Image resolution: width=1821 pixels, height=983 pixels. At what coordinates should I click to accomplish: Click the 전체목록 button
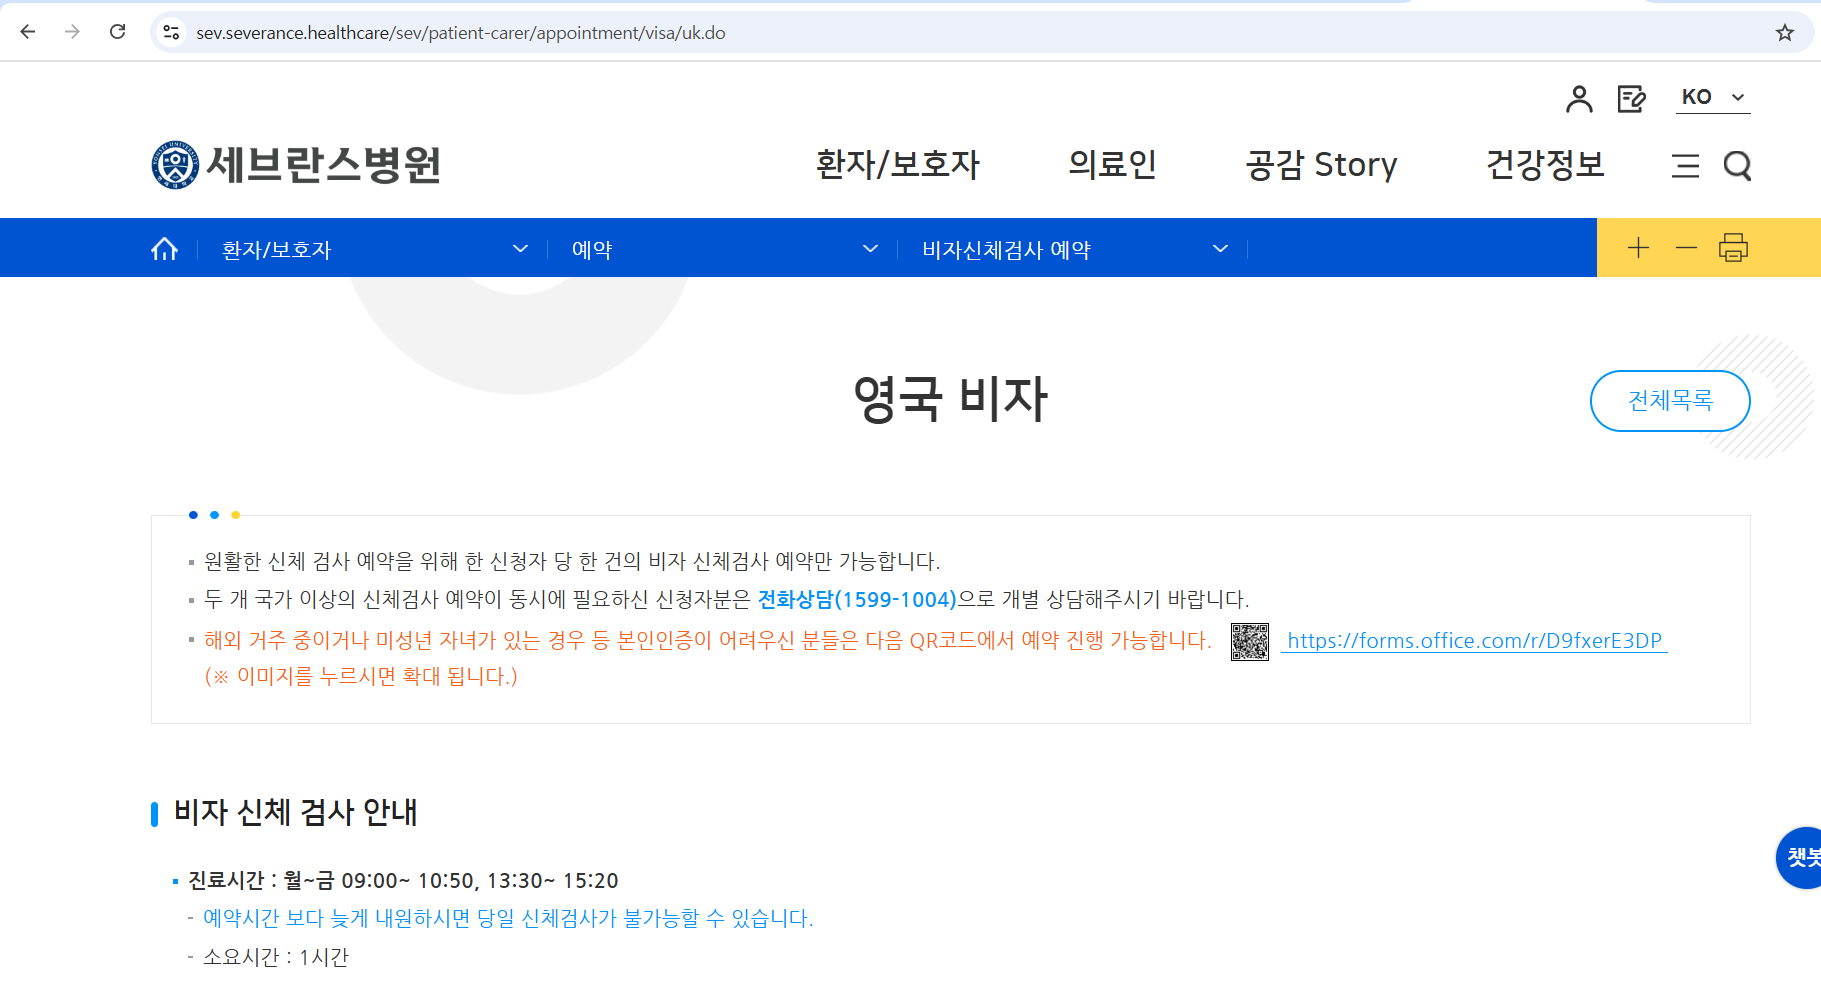1669,400
